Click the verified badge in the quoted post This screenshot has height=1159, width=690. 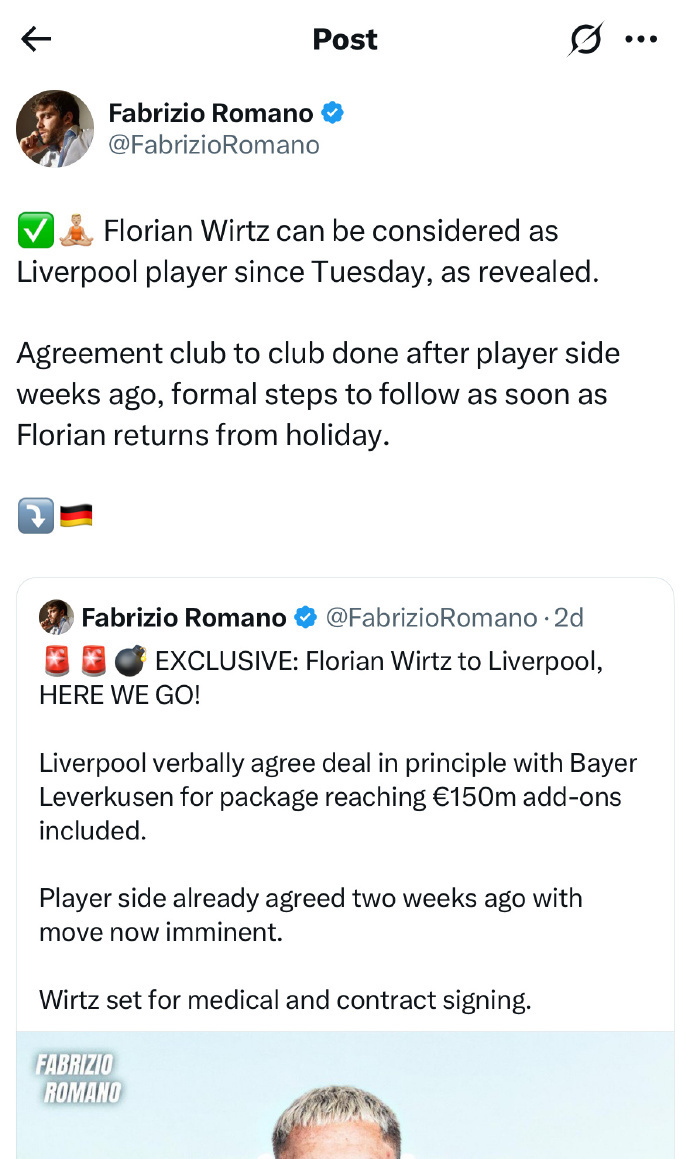306,618
